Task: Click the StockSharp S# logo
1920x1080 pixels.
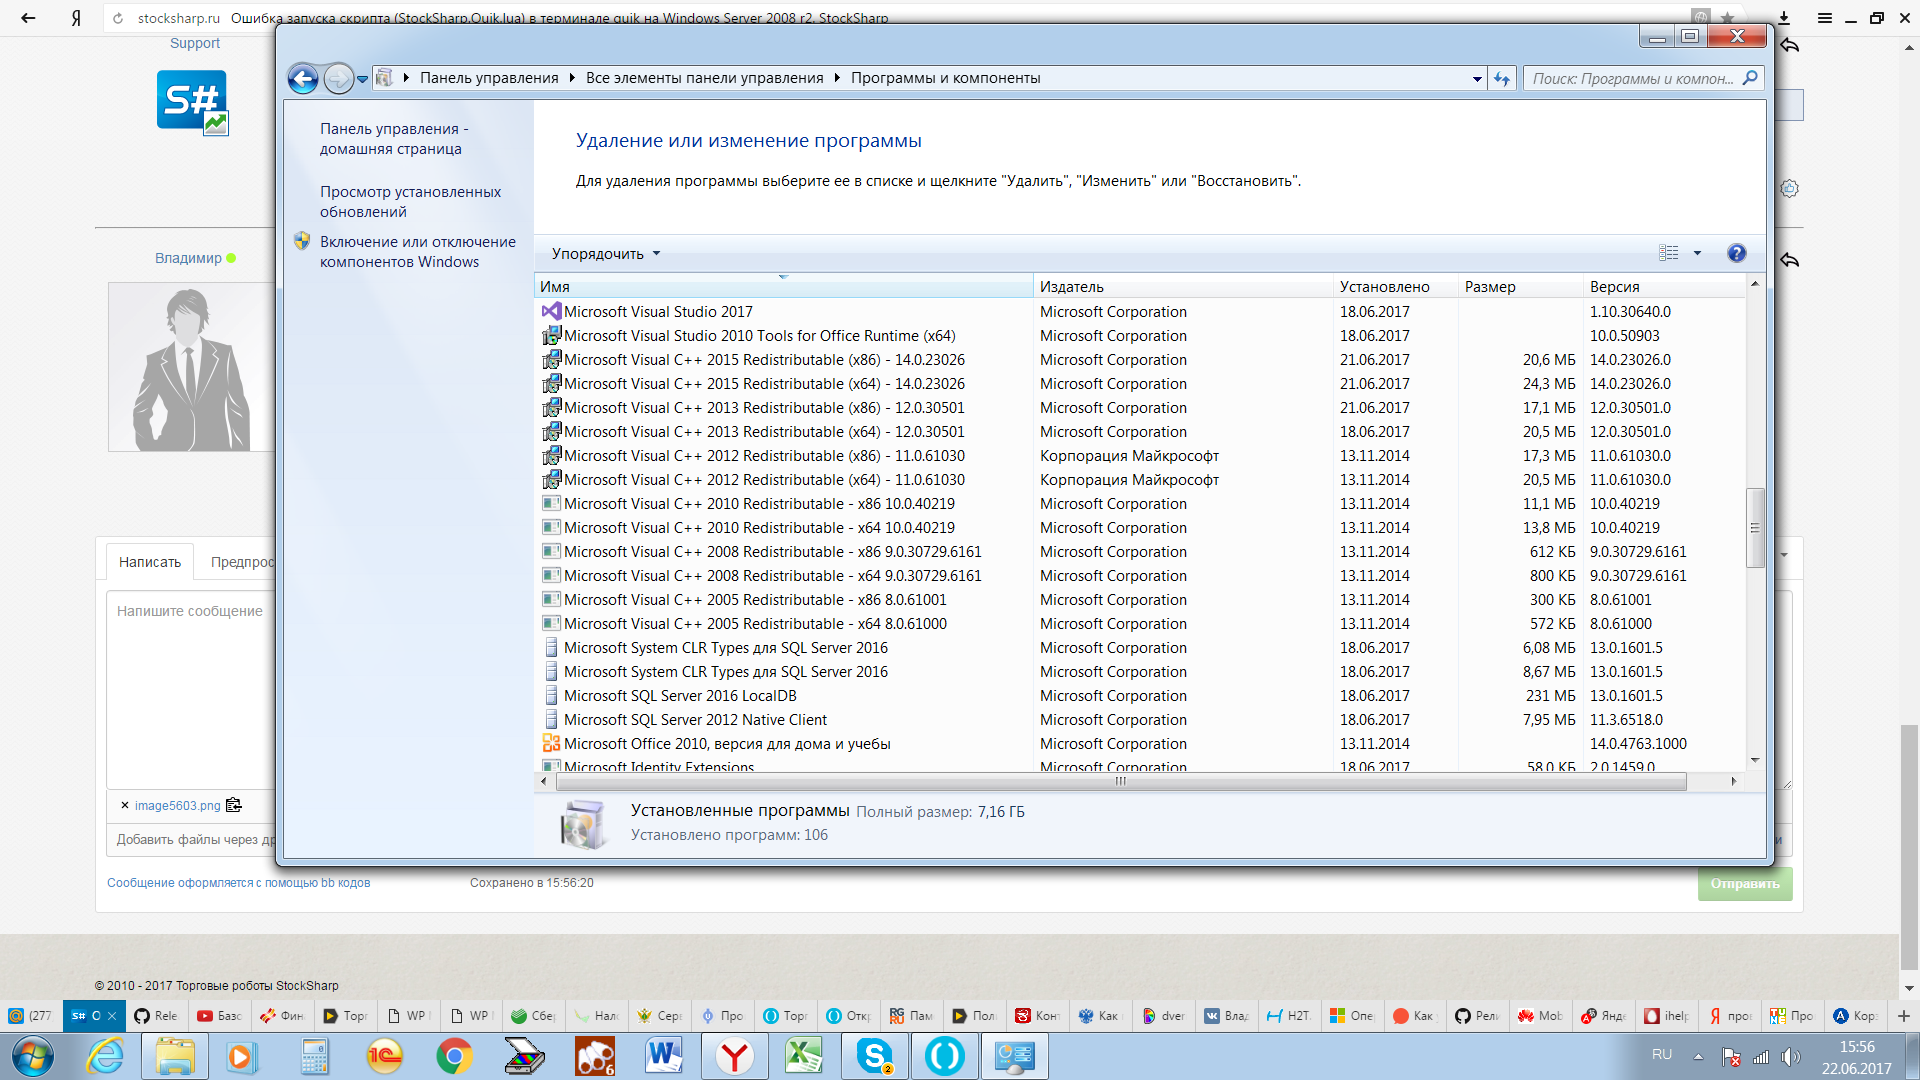Action: (192, 101)
